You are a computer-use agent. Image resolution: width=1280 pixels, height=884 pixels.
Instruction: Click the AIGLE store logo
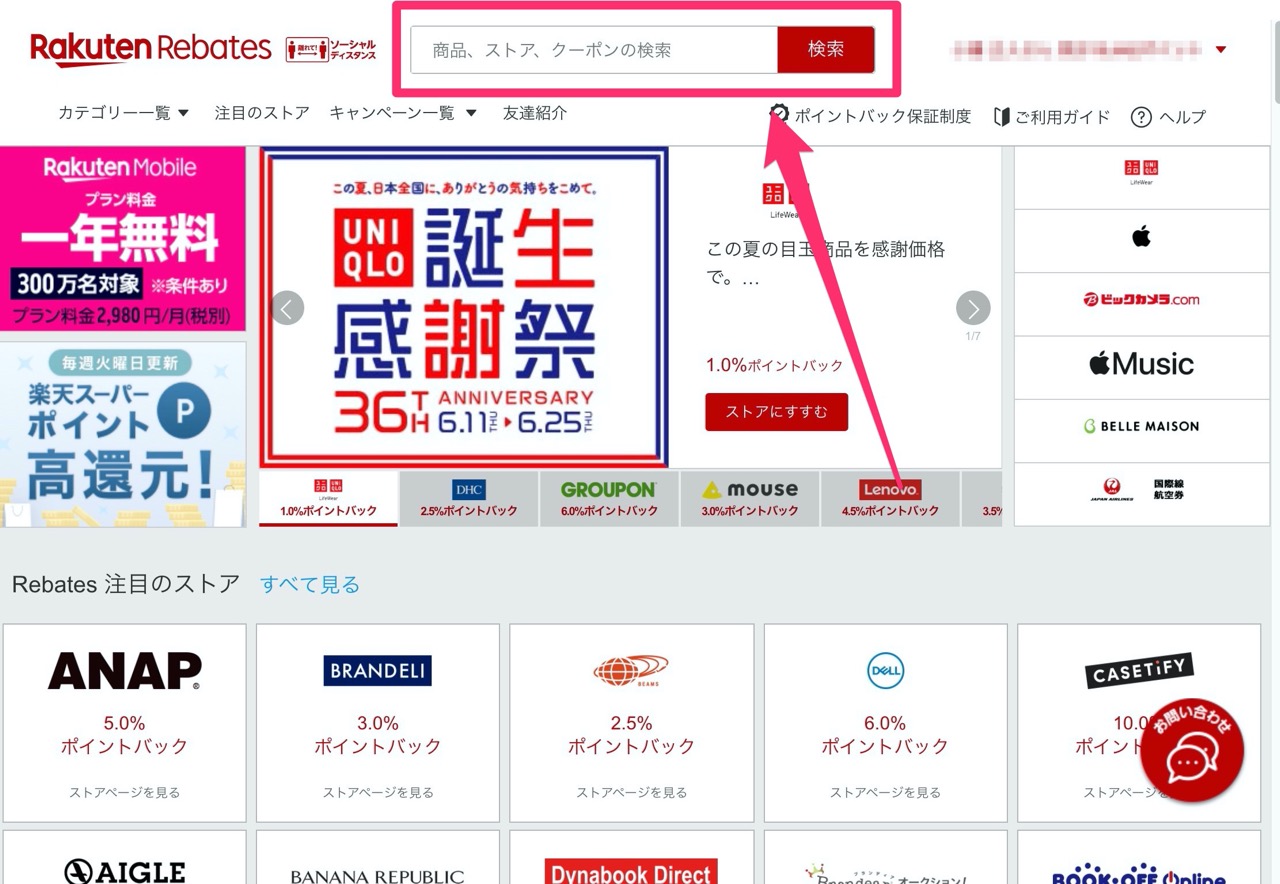pos(125,871)
